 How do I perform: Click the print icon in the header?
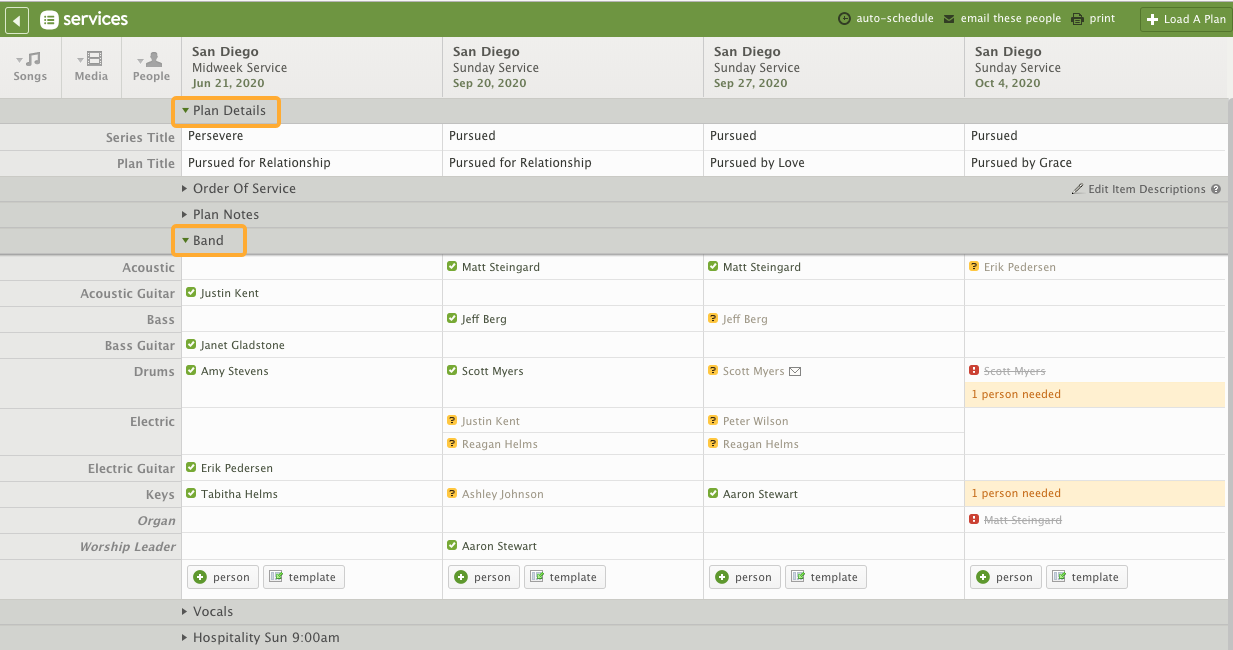click(x=1075, y=17)
